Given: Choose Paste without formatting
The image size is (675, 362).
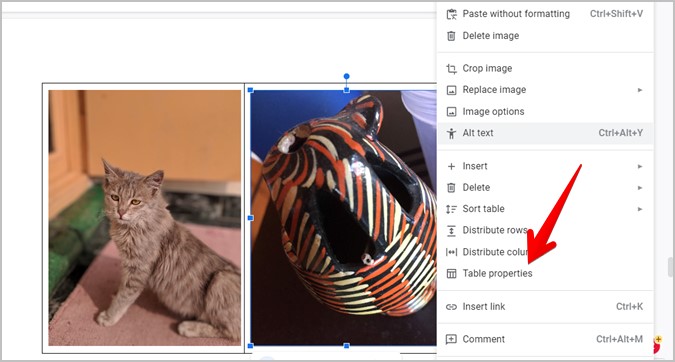Looking at the screenshot, I should [545, 14].
